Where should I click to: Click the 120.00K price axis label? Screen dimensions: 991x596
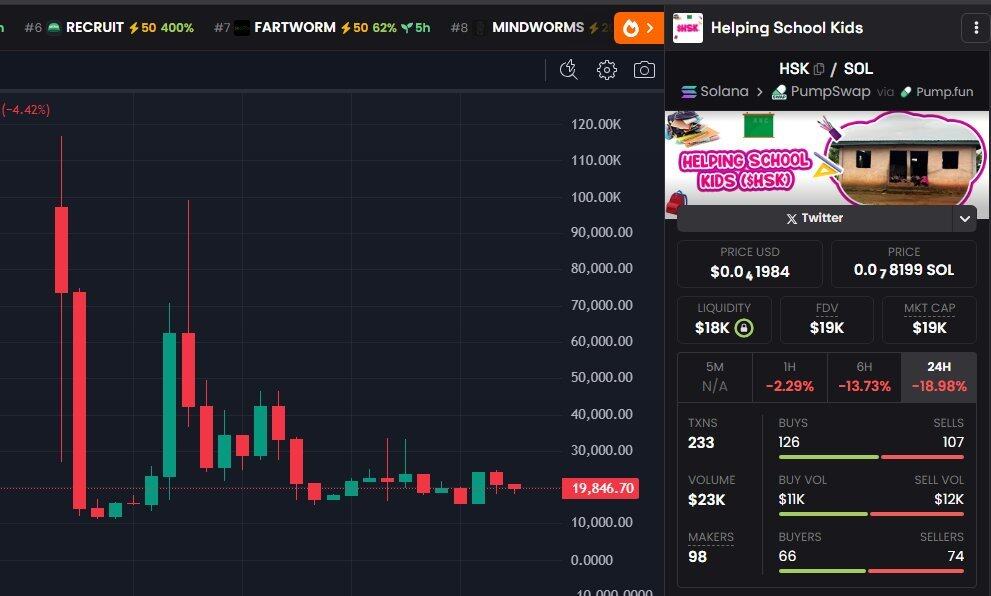tap(596, 125)
